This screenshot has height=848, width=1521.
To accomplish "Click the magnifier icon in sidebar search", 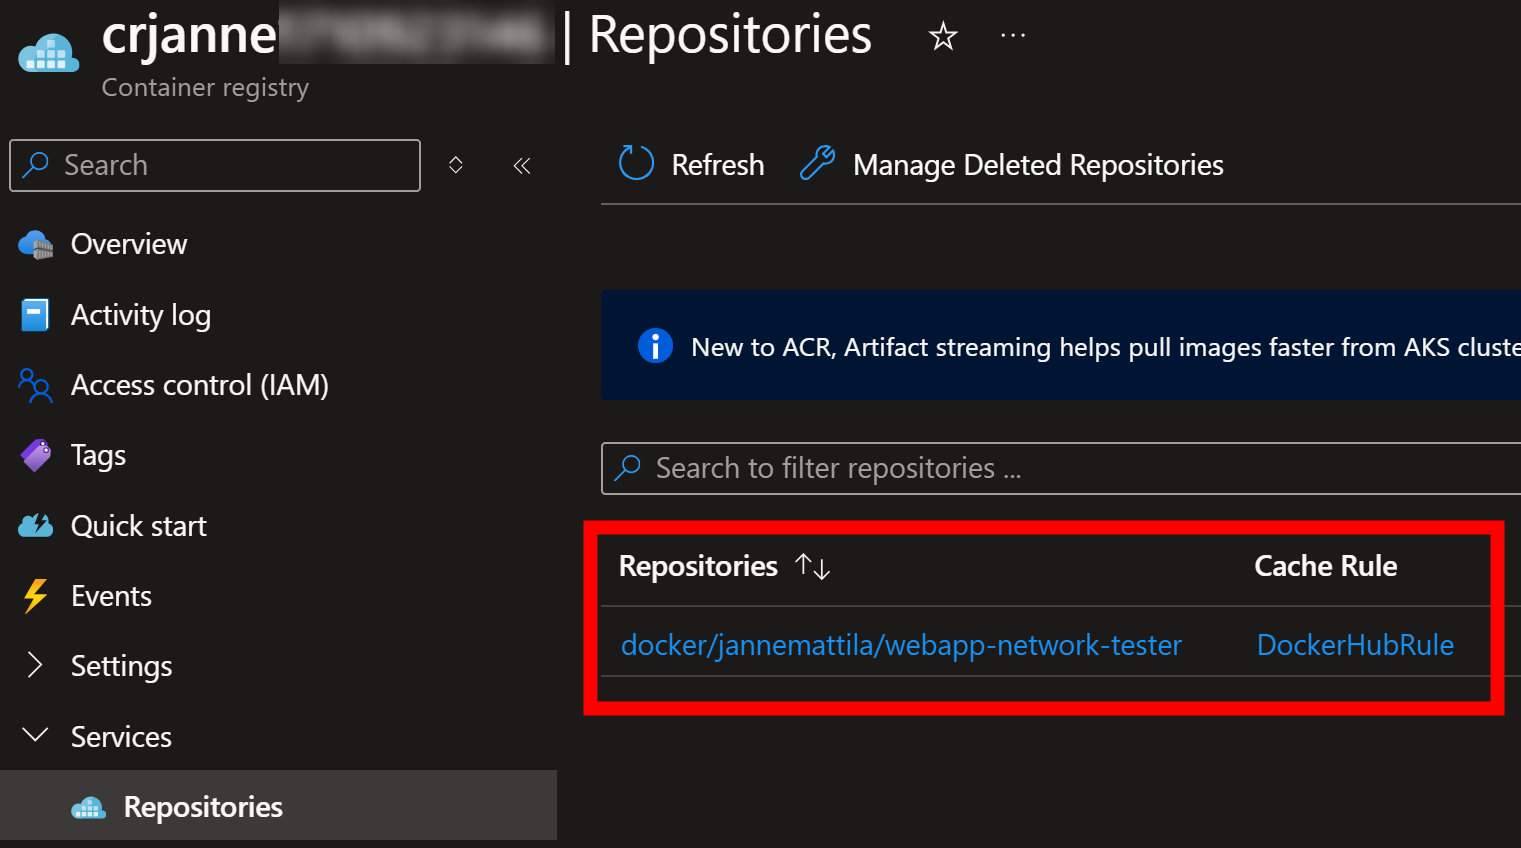I will (36, 165).
